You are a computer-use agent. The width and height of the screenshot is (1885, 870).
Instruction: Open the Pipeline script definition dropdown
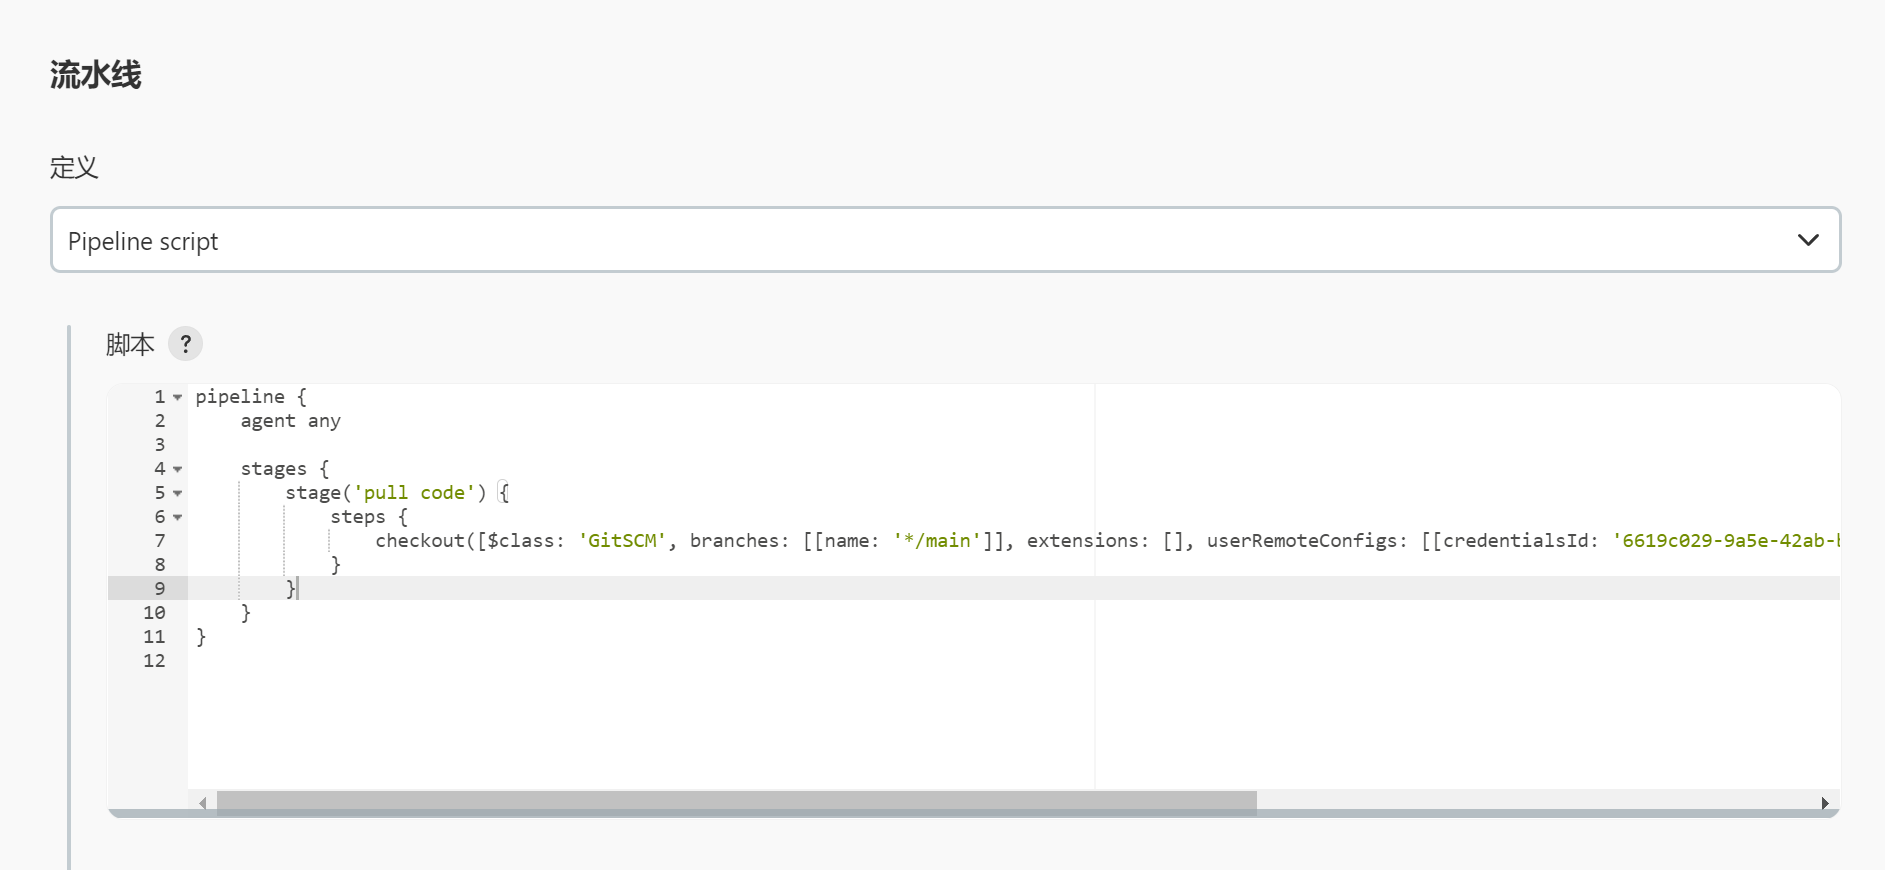(945, 240)
